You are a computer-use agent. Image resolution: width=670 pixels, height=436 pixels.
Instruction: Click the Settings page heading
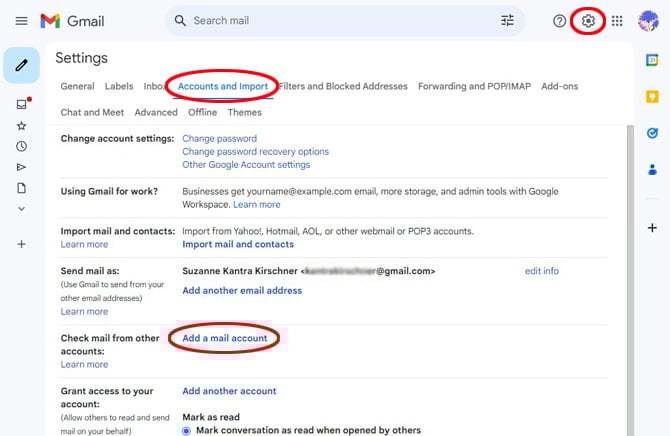coord(82,58)
